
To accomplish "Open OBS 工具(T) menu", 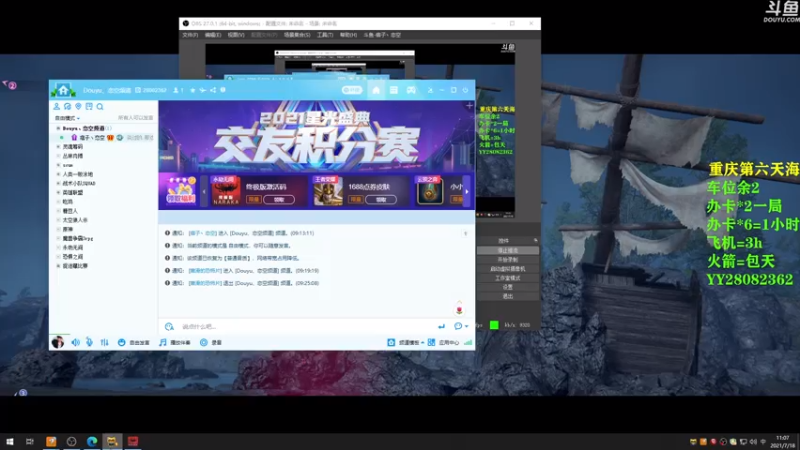I will tap(324, 35).
